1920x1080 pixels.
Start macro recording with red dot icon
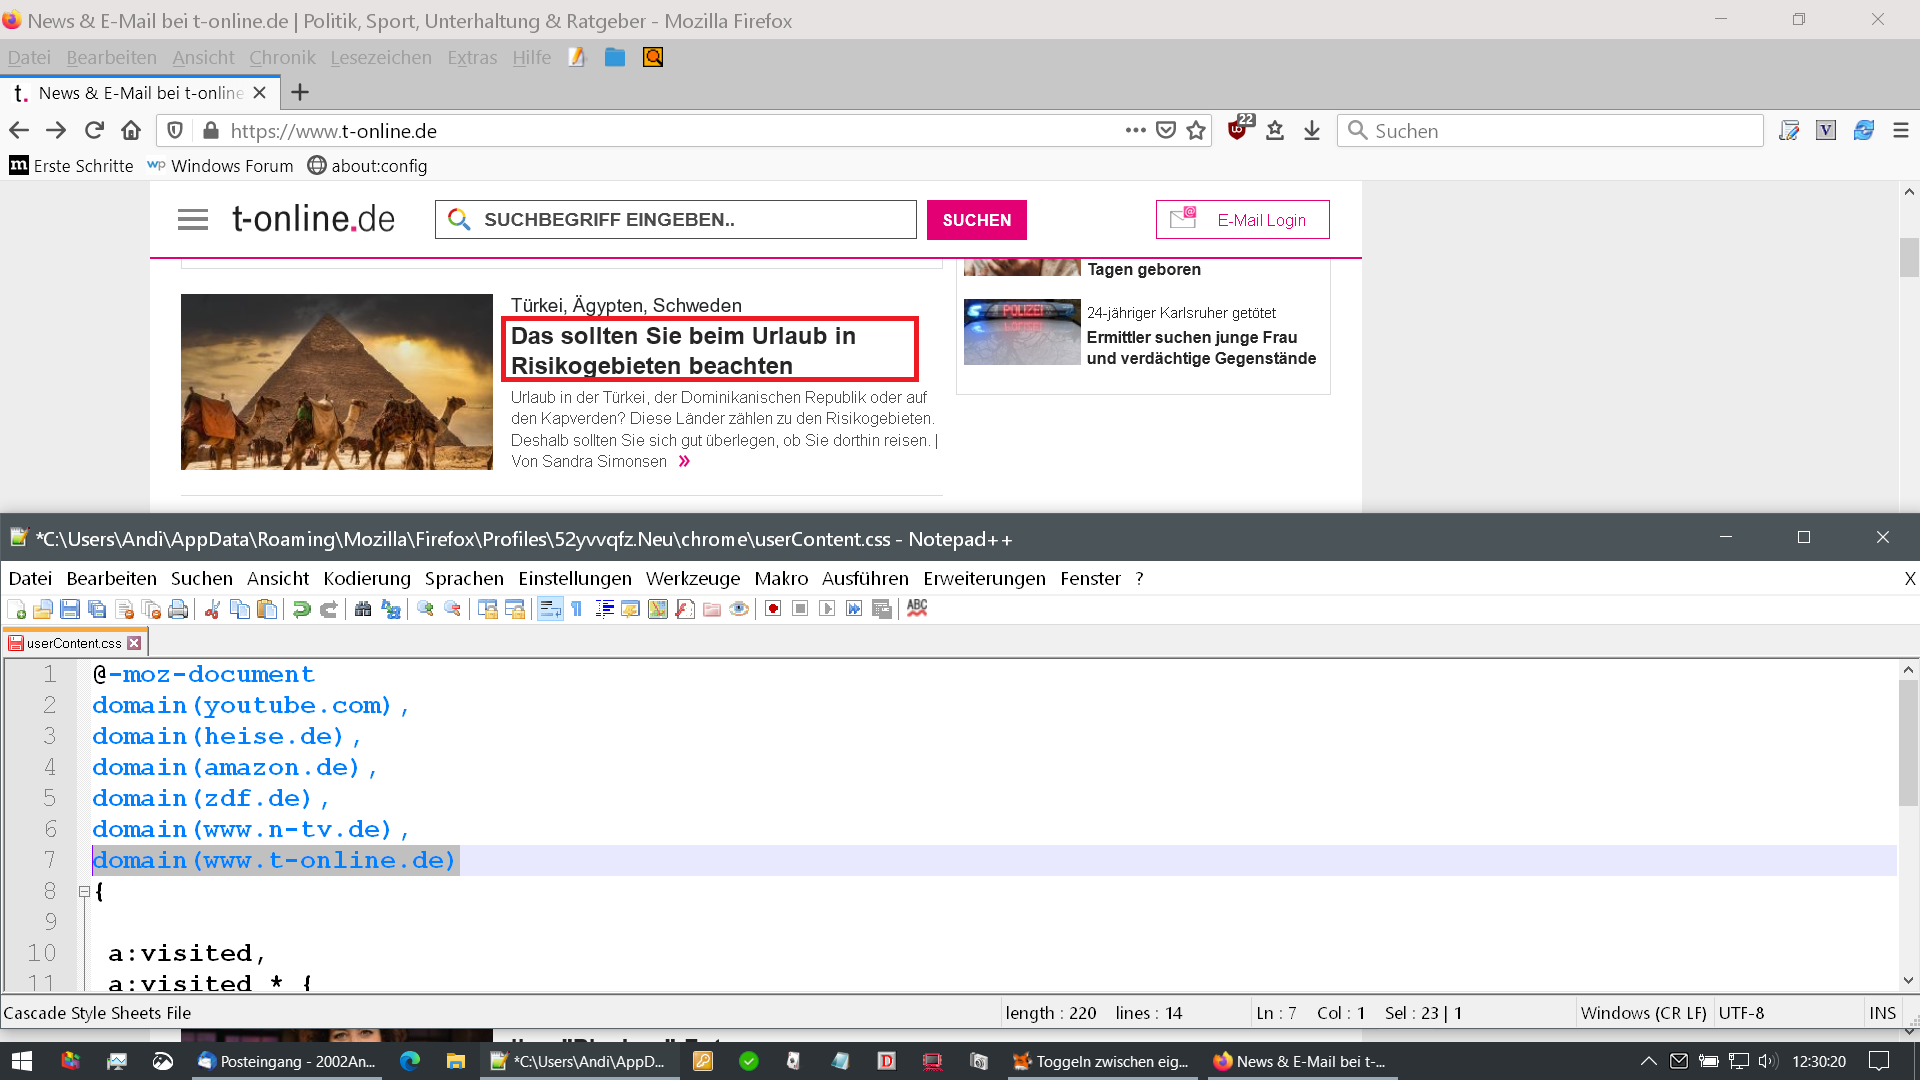coord(773,609)
